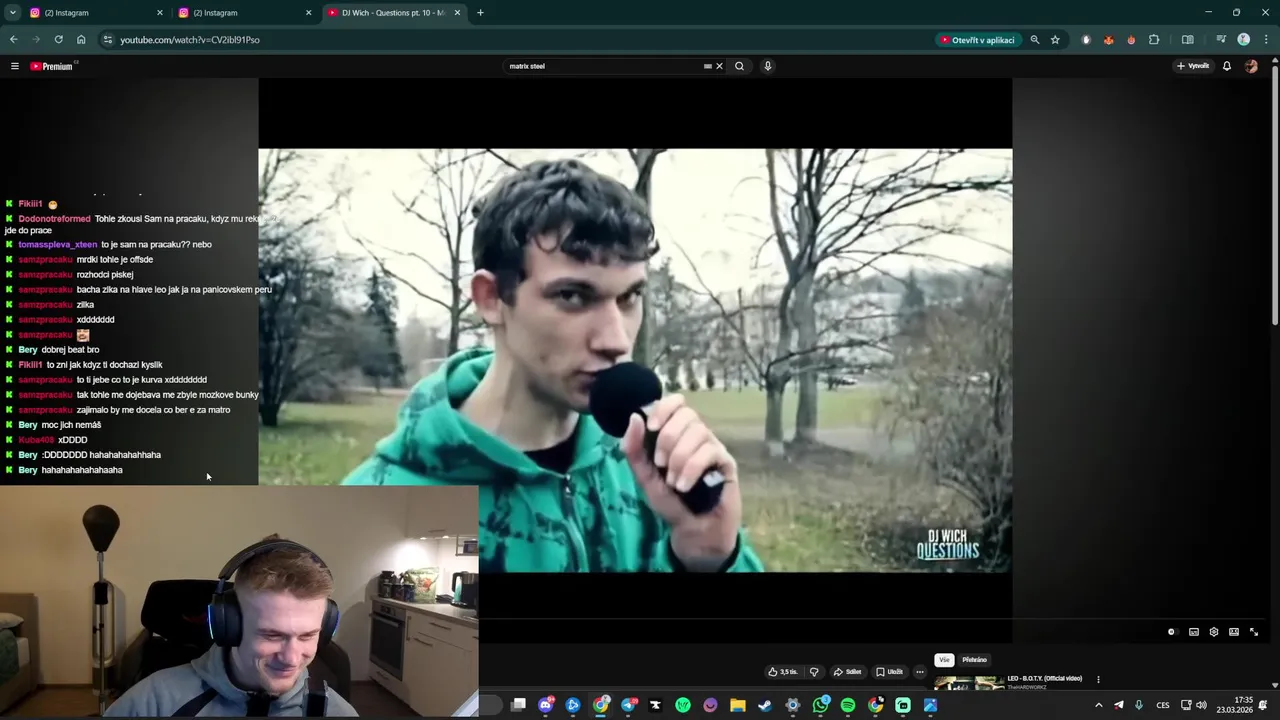Go back in browser history
1280x720 pixels.
point(14,40)
